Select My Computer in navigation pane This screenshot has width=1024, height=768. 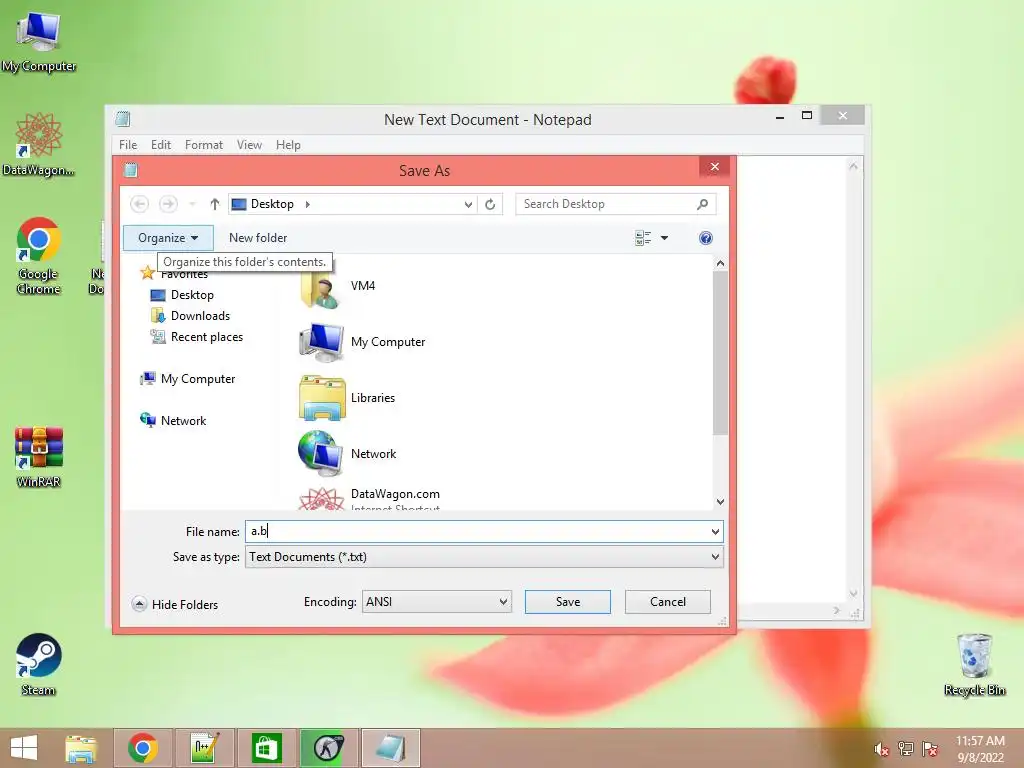(x=187, y=379)
